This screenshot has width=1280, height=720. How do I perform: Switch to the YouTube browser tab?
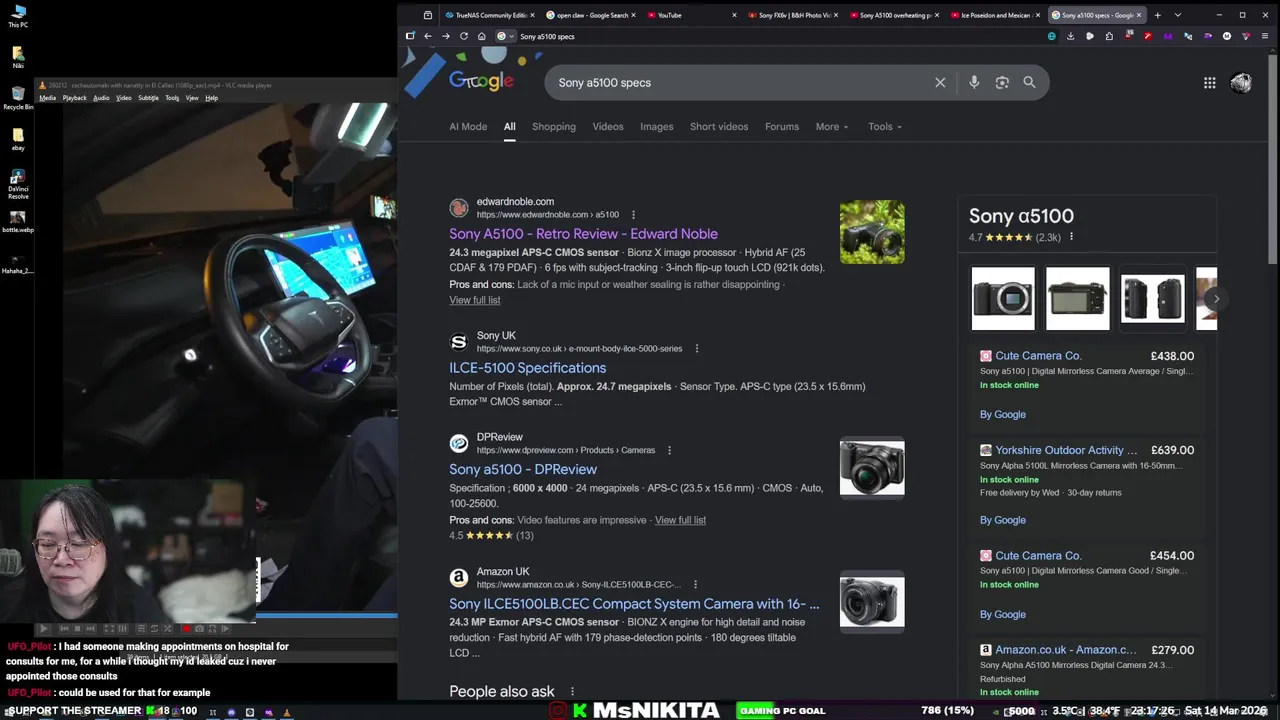click(691, 15)
